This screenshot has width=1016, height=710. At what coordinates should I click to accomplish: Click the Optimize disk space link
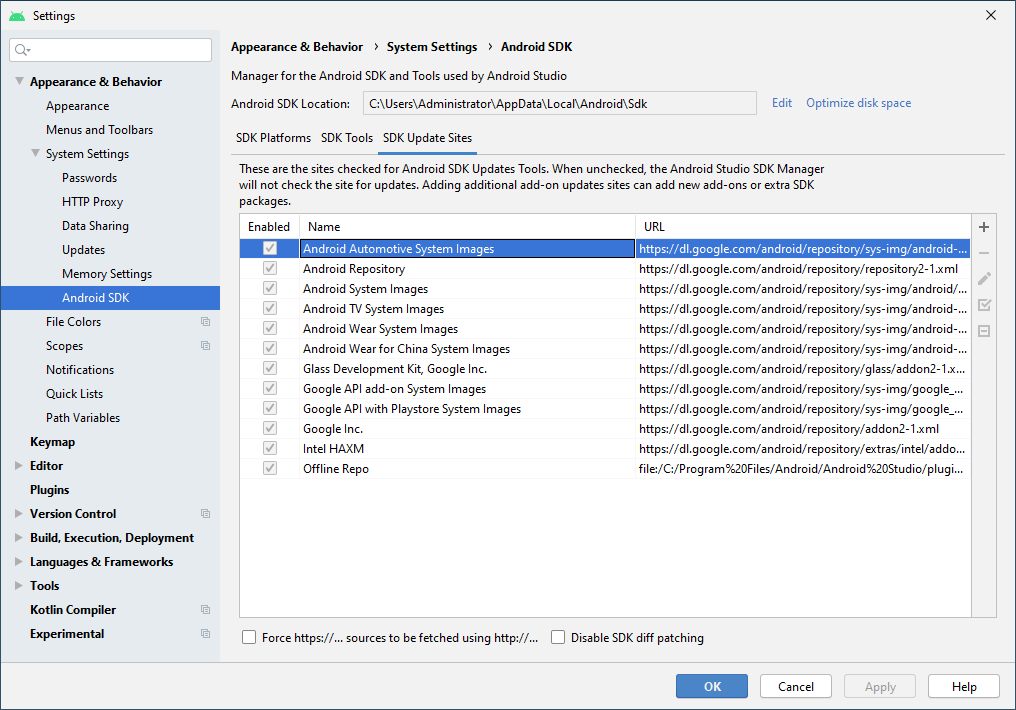point(858,103)
